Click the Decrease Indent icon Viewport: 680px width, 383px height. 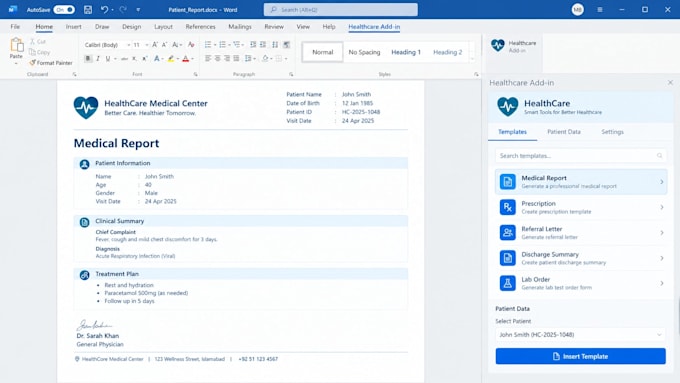(x=253, y=45)
